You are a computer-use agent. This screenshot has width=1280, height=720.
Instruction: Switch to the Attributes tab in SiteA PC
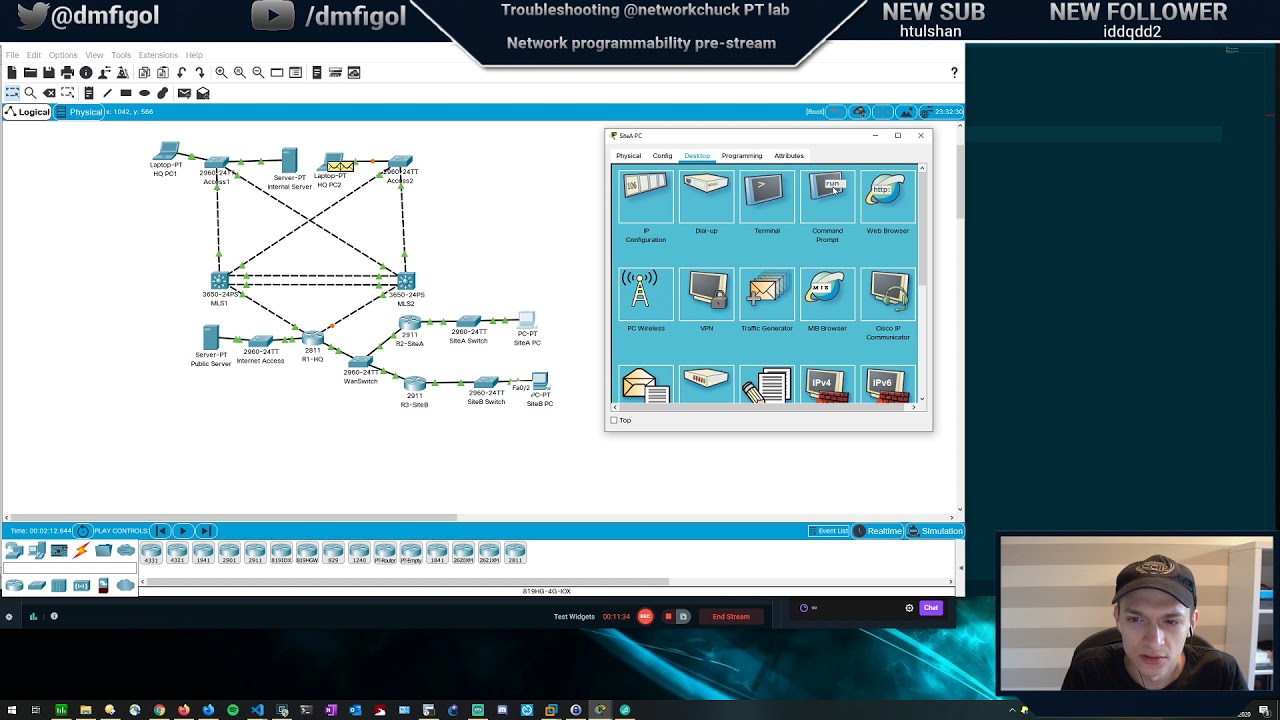point(789,156)
